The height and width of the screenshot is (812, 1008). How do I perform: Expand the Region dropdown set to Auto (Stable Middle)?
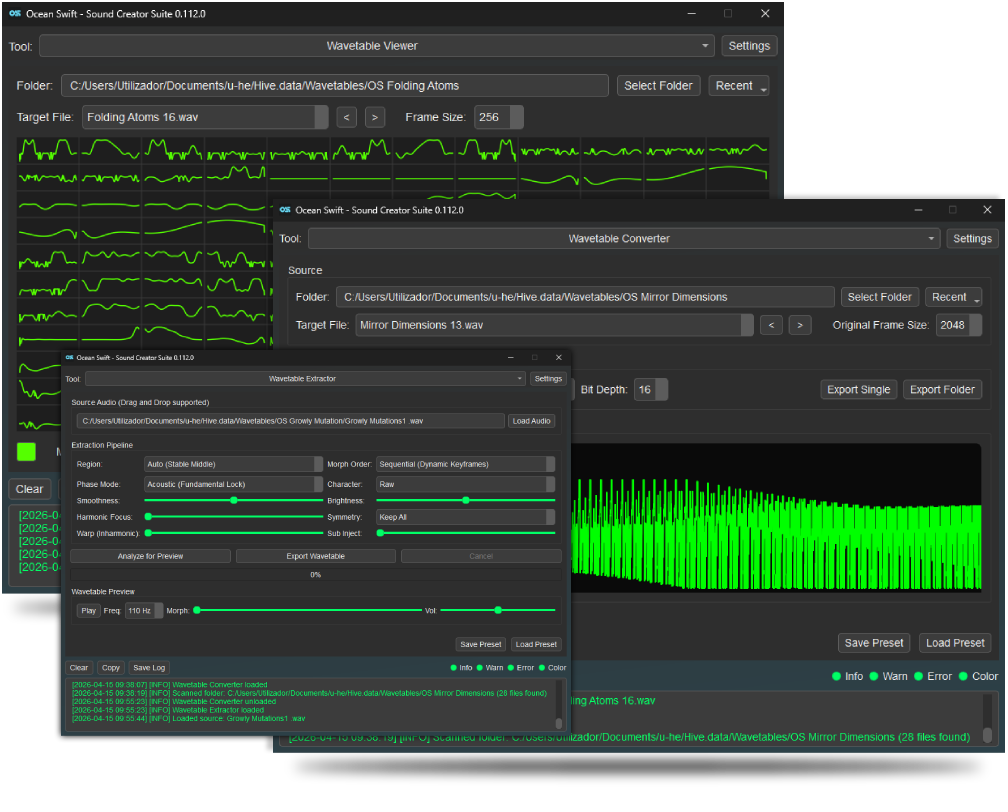[232, 464]
